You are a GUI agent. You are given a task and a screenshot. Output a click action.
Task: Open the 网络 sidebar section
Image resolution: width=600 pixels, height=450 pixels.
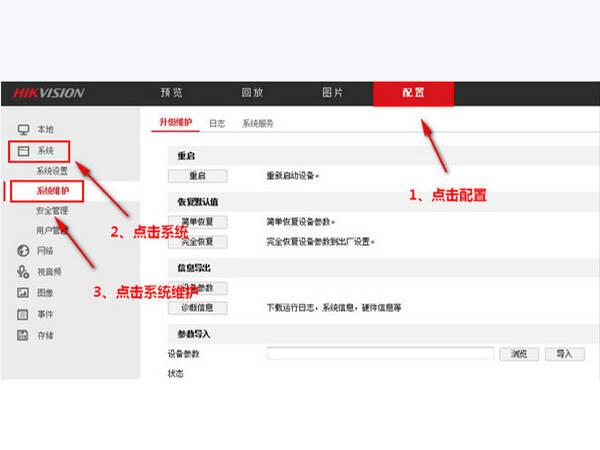[45, 251]
